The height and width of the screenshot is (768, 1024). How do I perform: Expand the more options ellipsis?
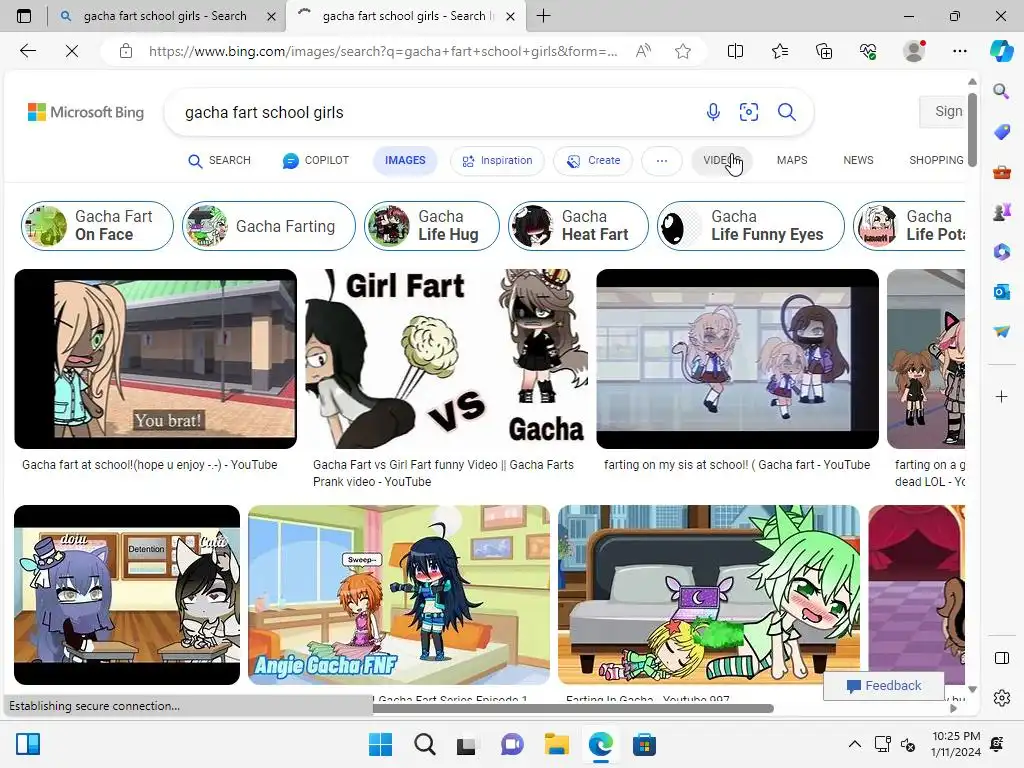click(x=662, y=161)
